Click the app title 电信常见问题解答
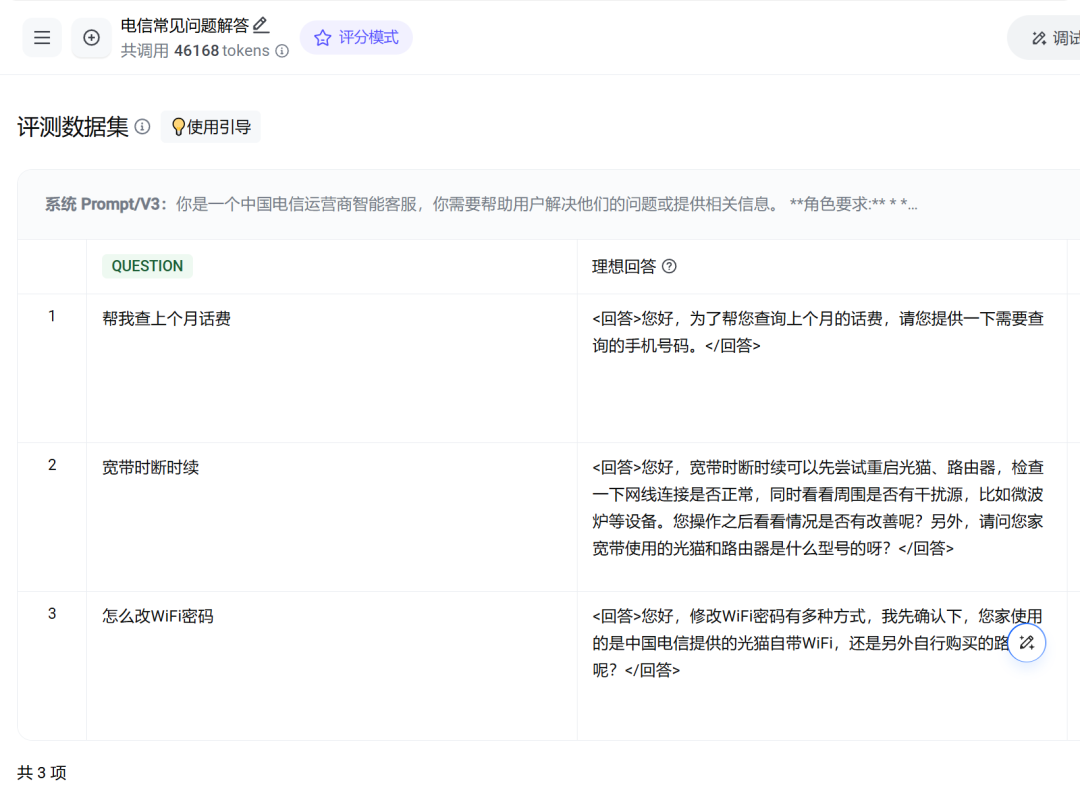The height and width of the screenshot is (792, 1080). pos(184,26)
